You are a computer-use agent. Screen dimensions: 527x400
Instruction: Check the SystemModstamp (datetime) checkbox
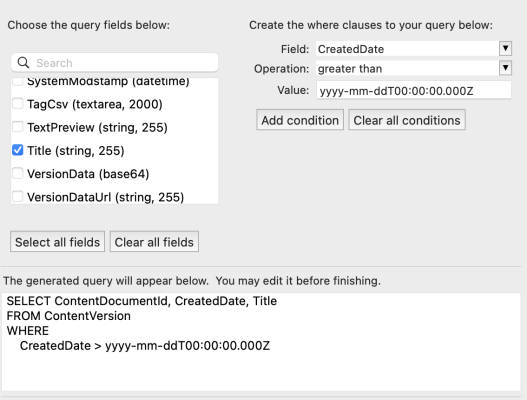pos(17,81)
